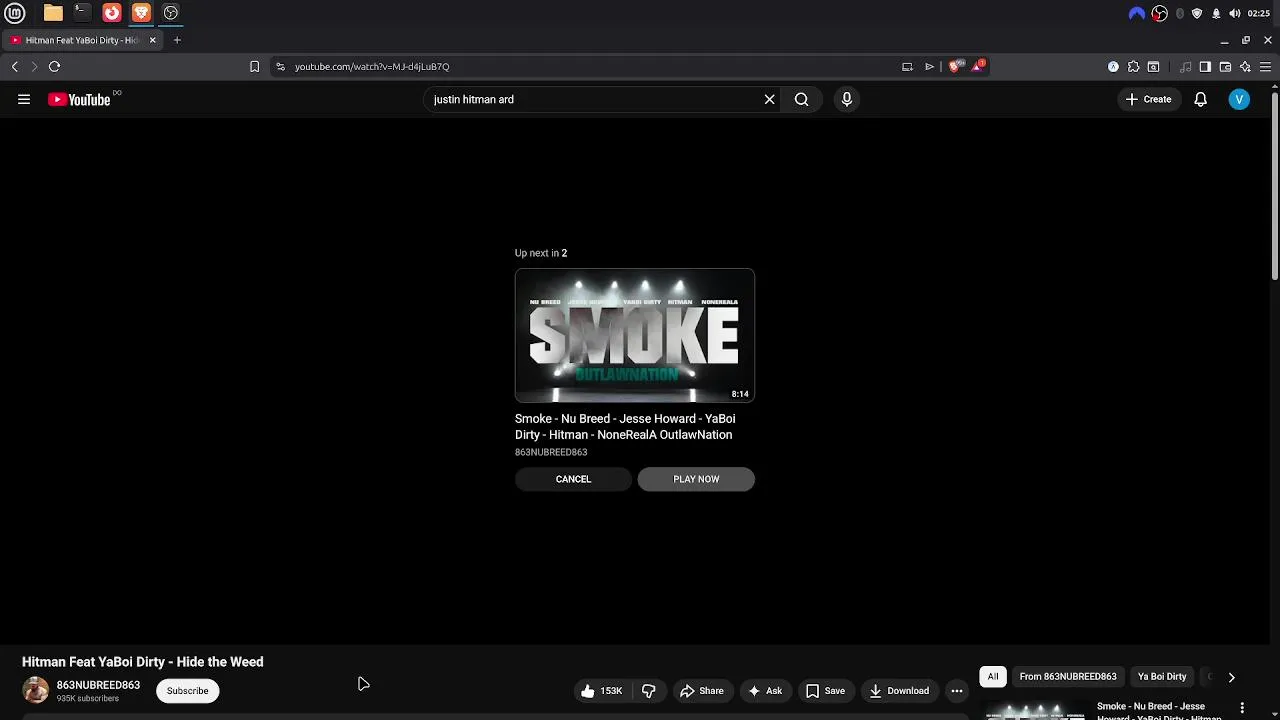The width and height of the screenshot is (1280, 720).
Task: Open the 02:25 clock calendar
Action: (x=1259, y=13)
